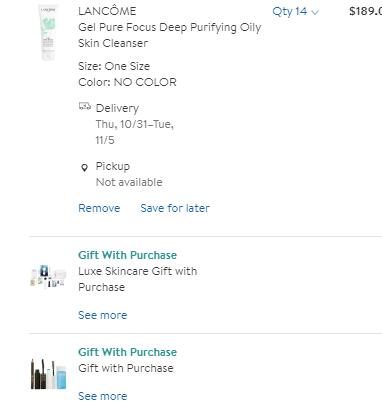See more for second Gift with Purchase

point(103,396)
